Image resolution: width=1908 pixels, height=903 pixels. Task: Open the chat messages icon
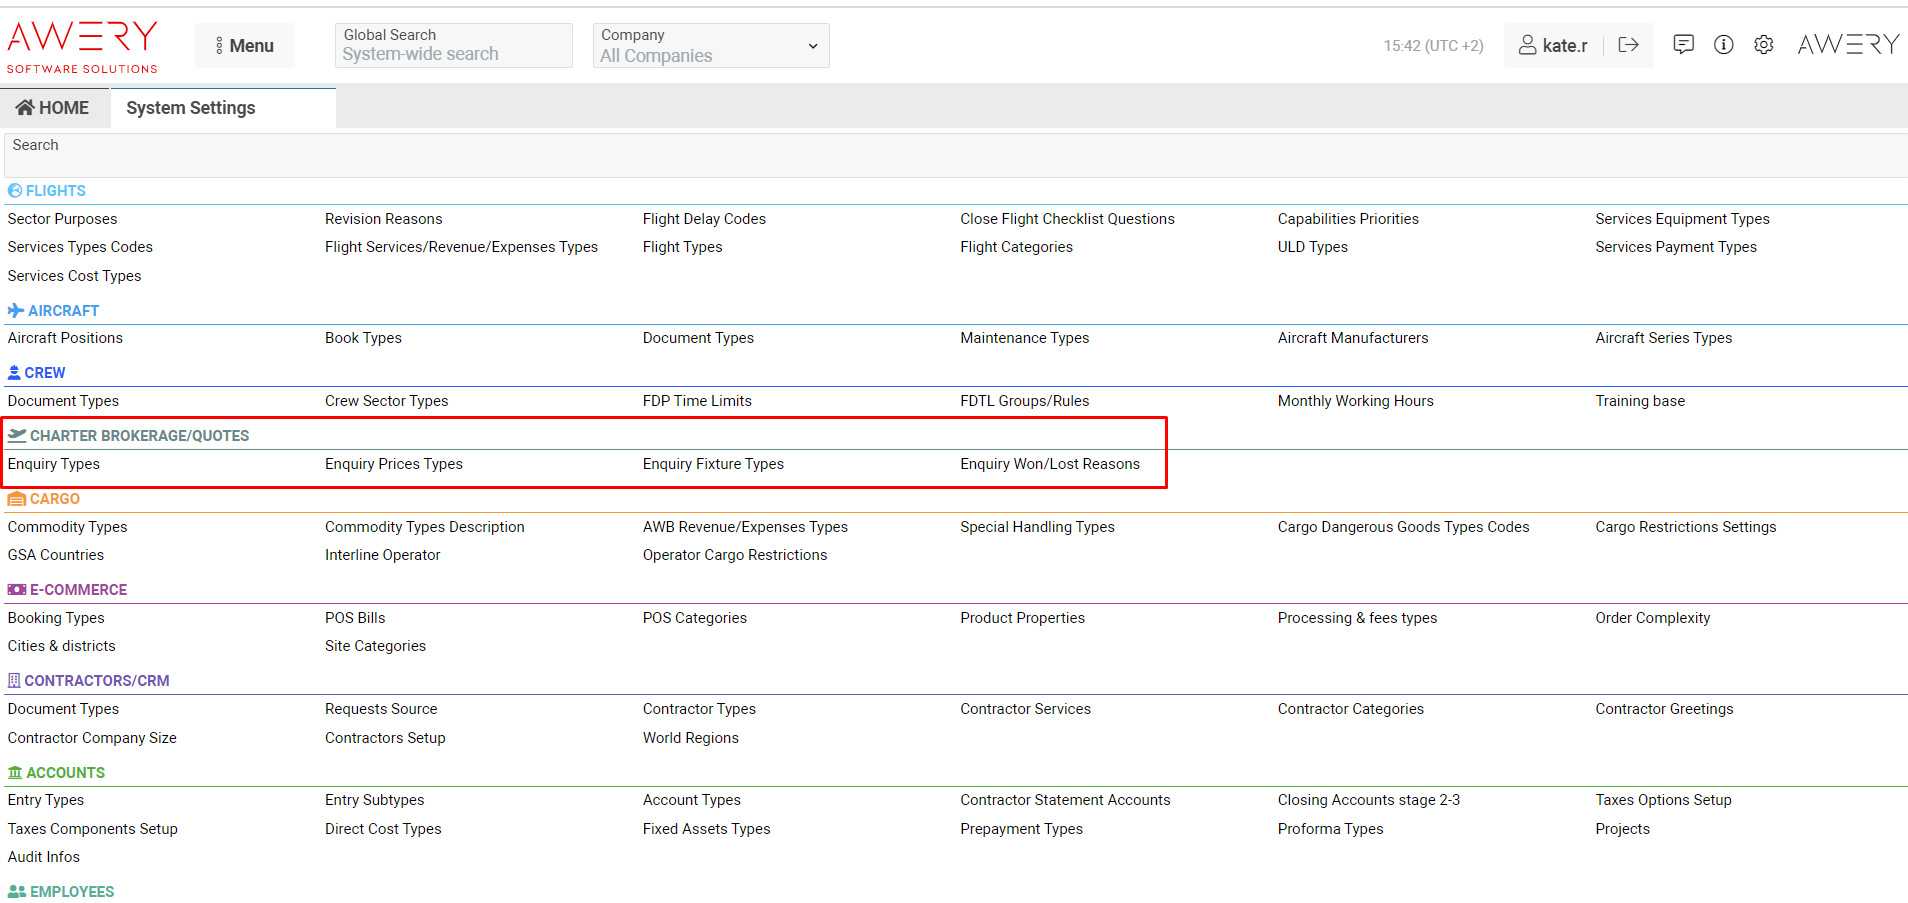pyautogui.click(x=1684, y=45)
